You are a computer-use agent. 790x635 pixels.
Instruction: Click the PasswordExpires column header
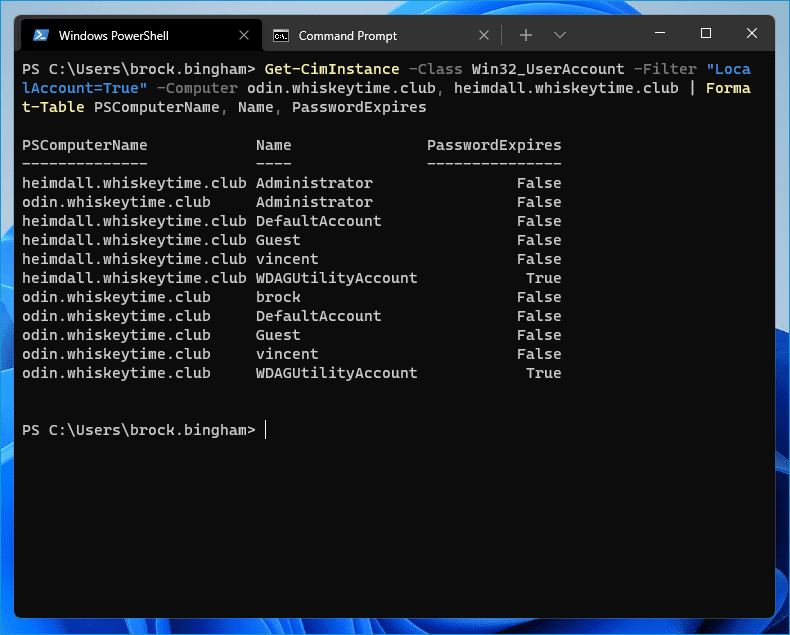(x=494, y=145)
